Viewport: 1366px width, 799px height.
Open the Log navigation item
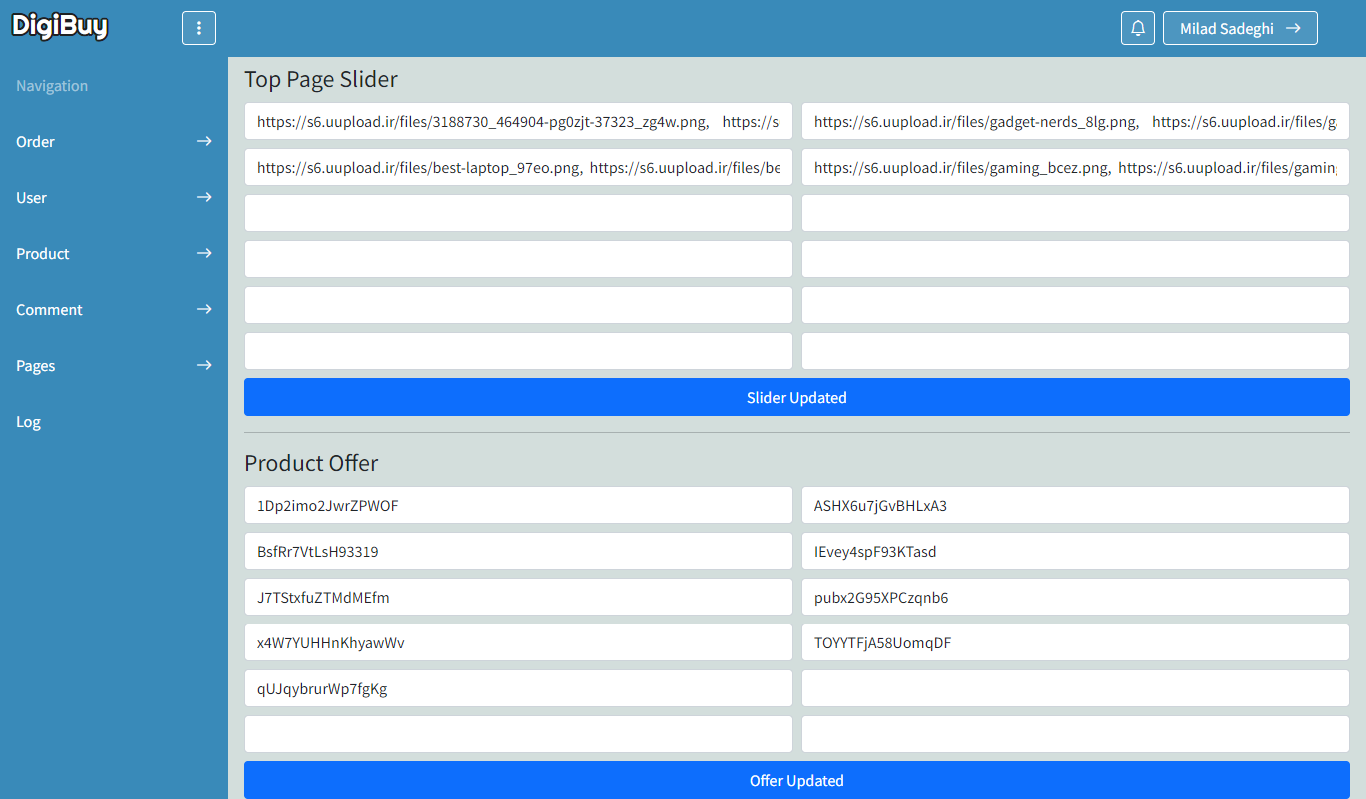29,422
